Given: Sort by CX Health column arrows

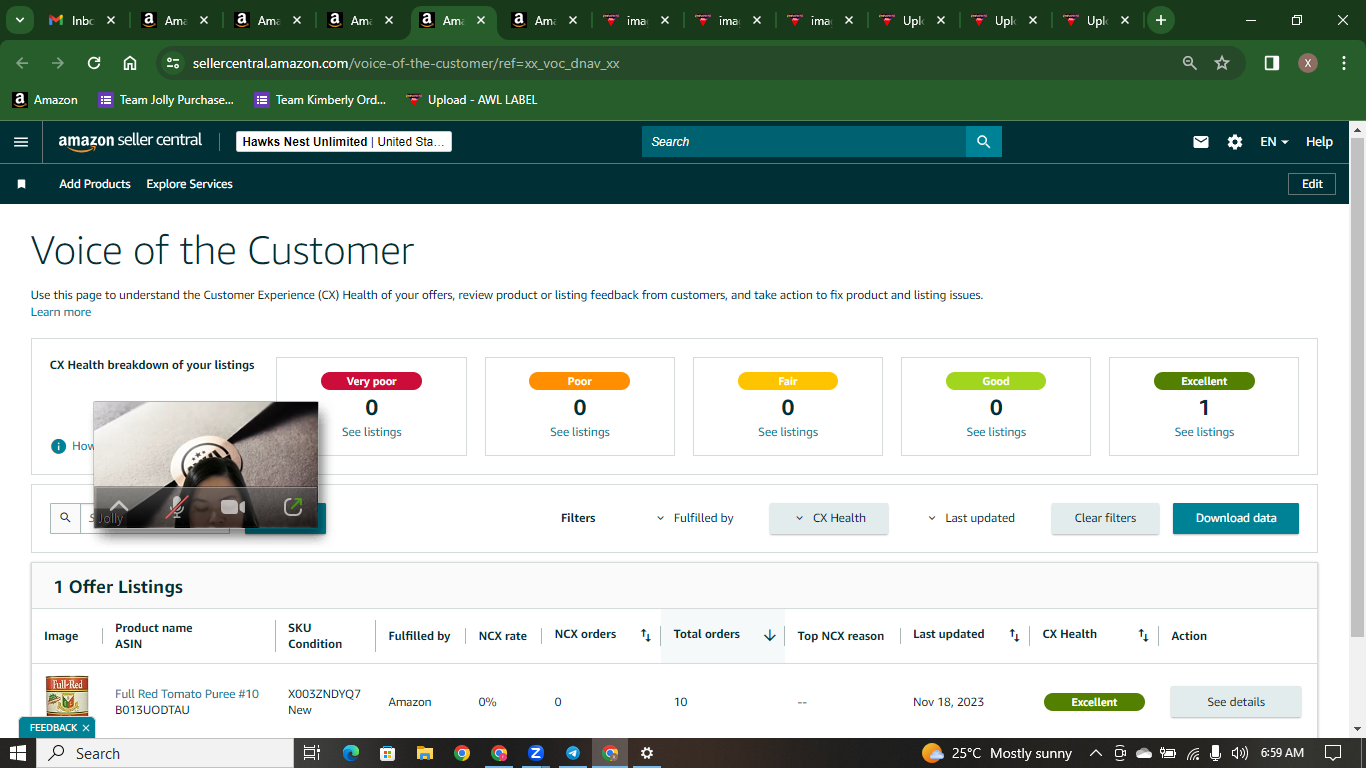Looking at the screenshot, I should pyautogui.click(x=1143, y=635).
